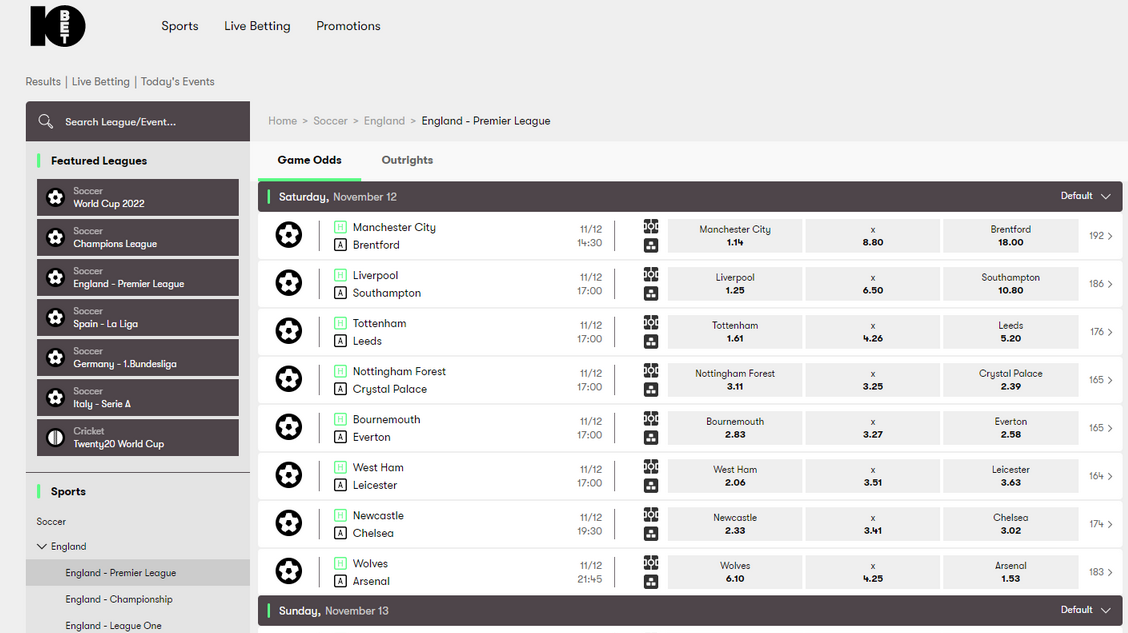1128x633 pixels.
Task: Click soccer ball icon in Liverpool match row
Action: [288, 283]
